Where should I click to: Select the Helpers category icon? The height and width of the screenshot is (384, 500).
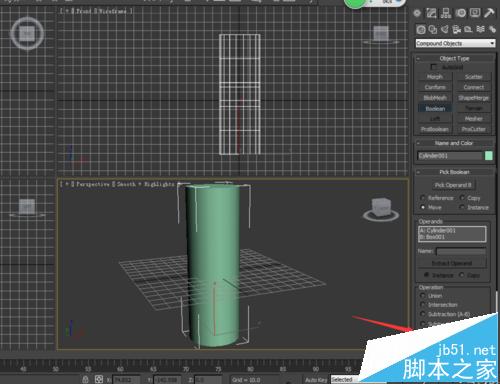(468, 30)
